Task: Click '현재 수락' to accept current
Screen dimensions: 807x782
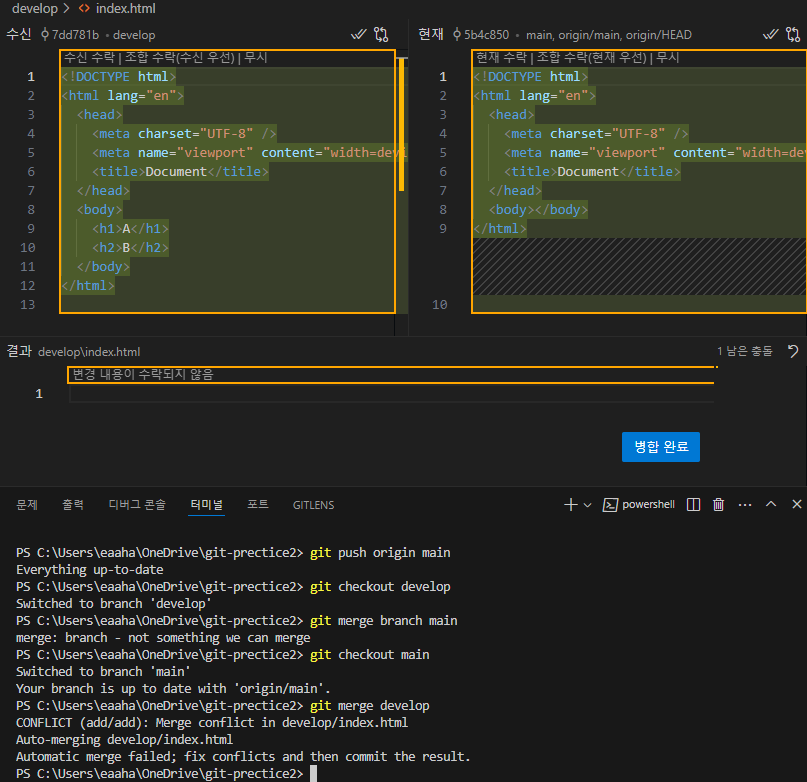Action: (501, 57)
